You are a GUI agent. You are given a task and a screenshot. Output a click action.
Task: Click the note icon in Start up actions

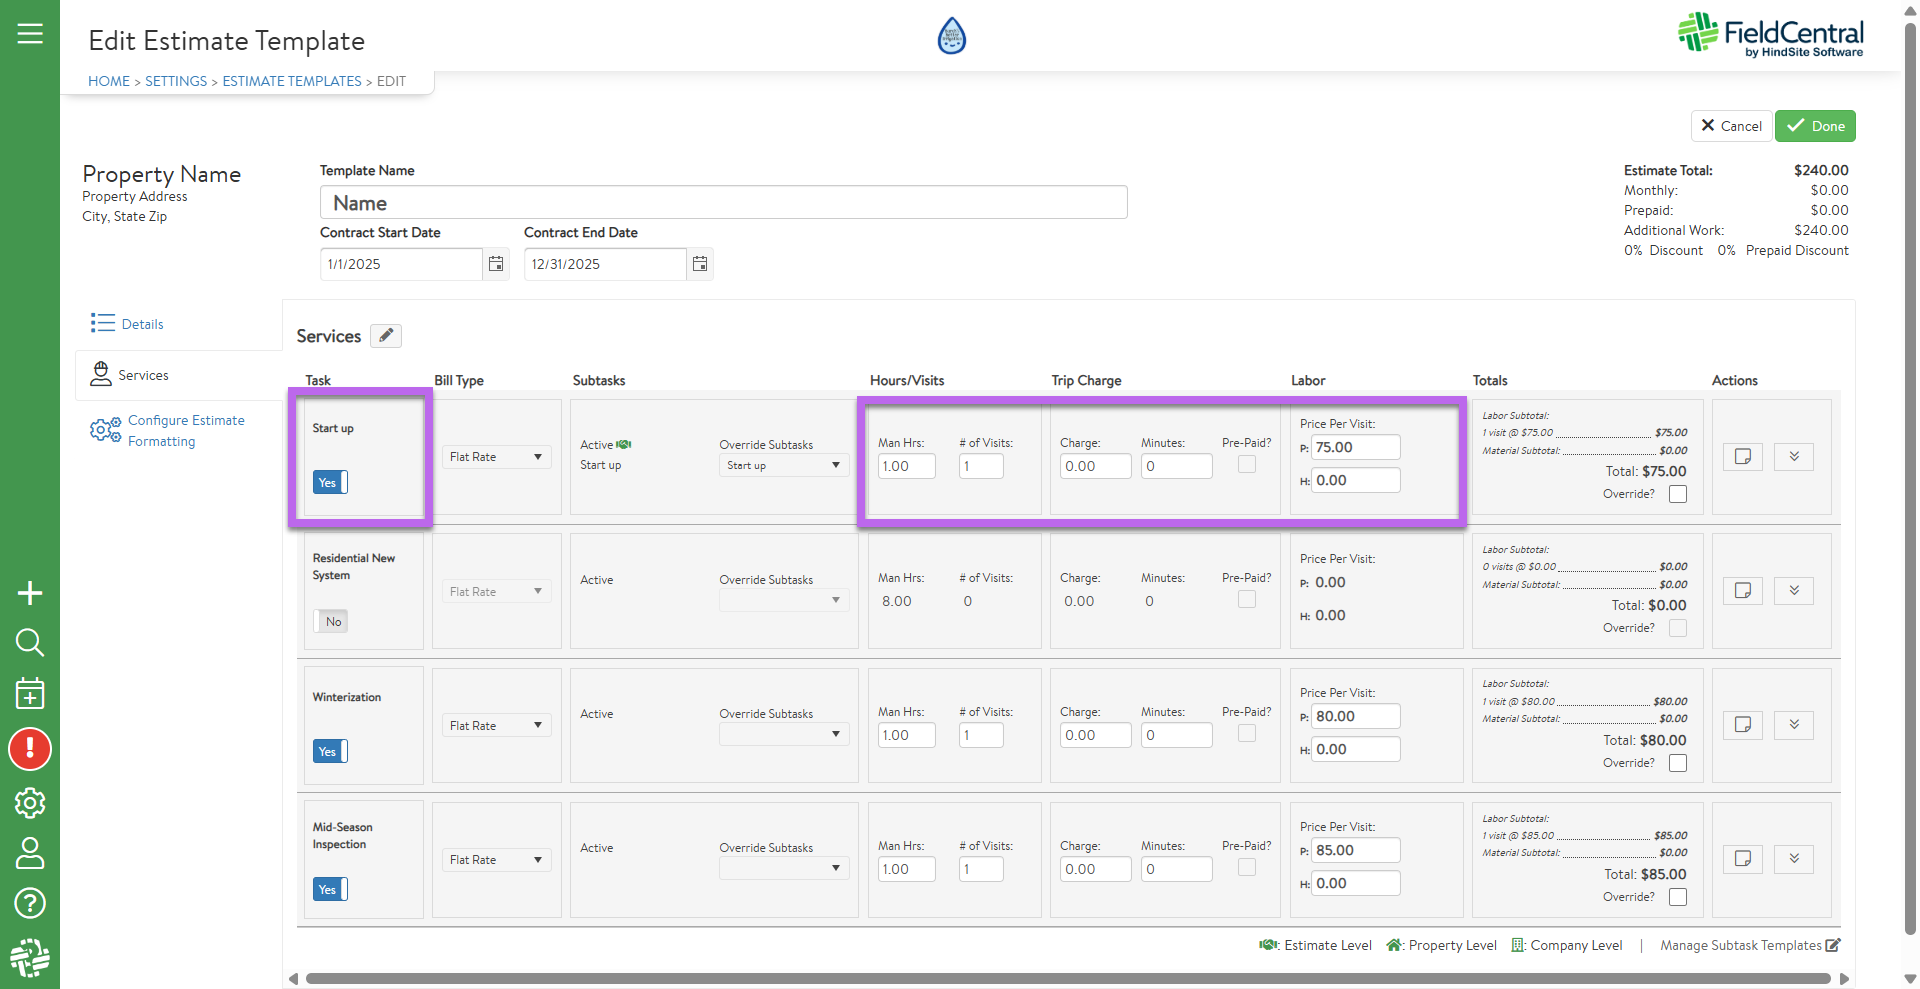[x=1742, y=457]
